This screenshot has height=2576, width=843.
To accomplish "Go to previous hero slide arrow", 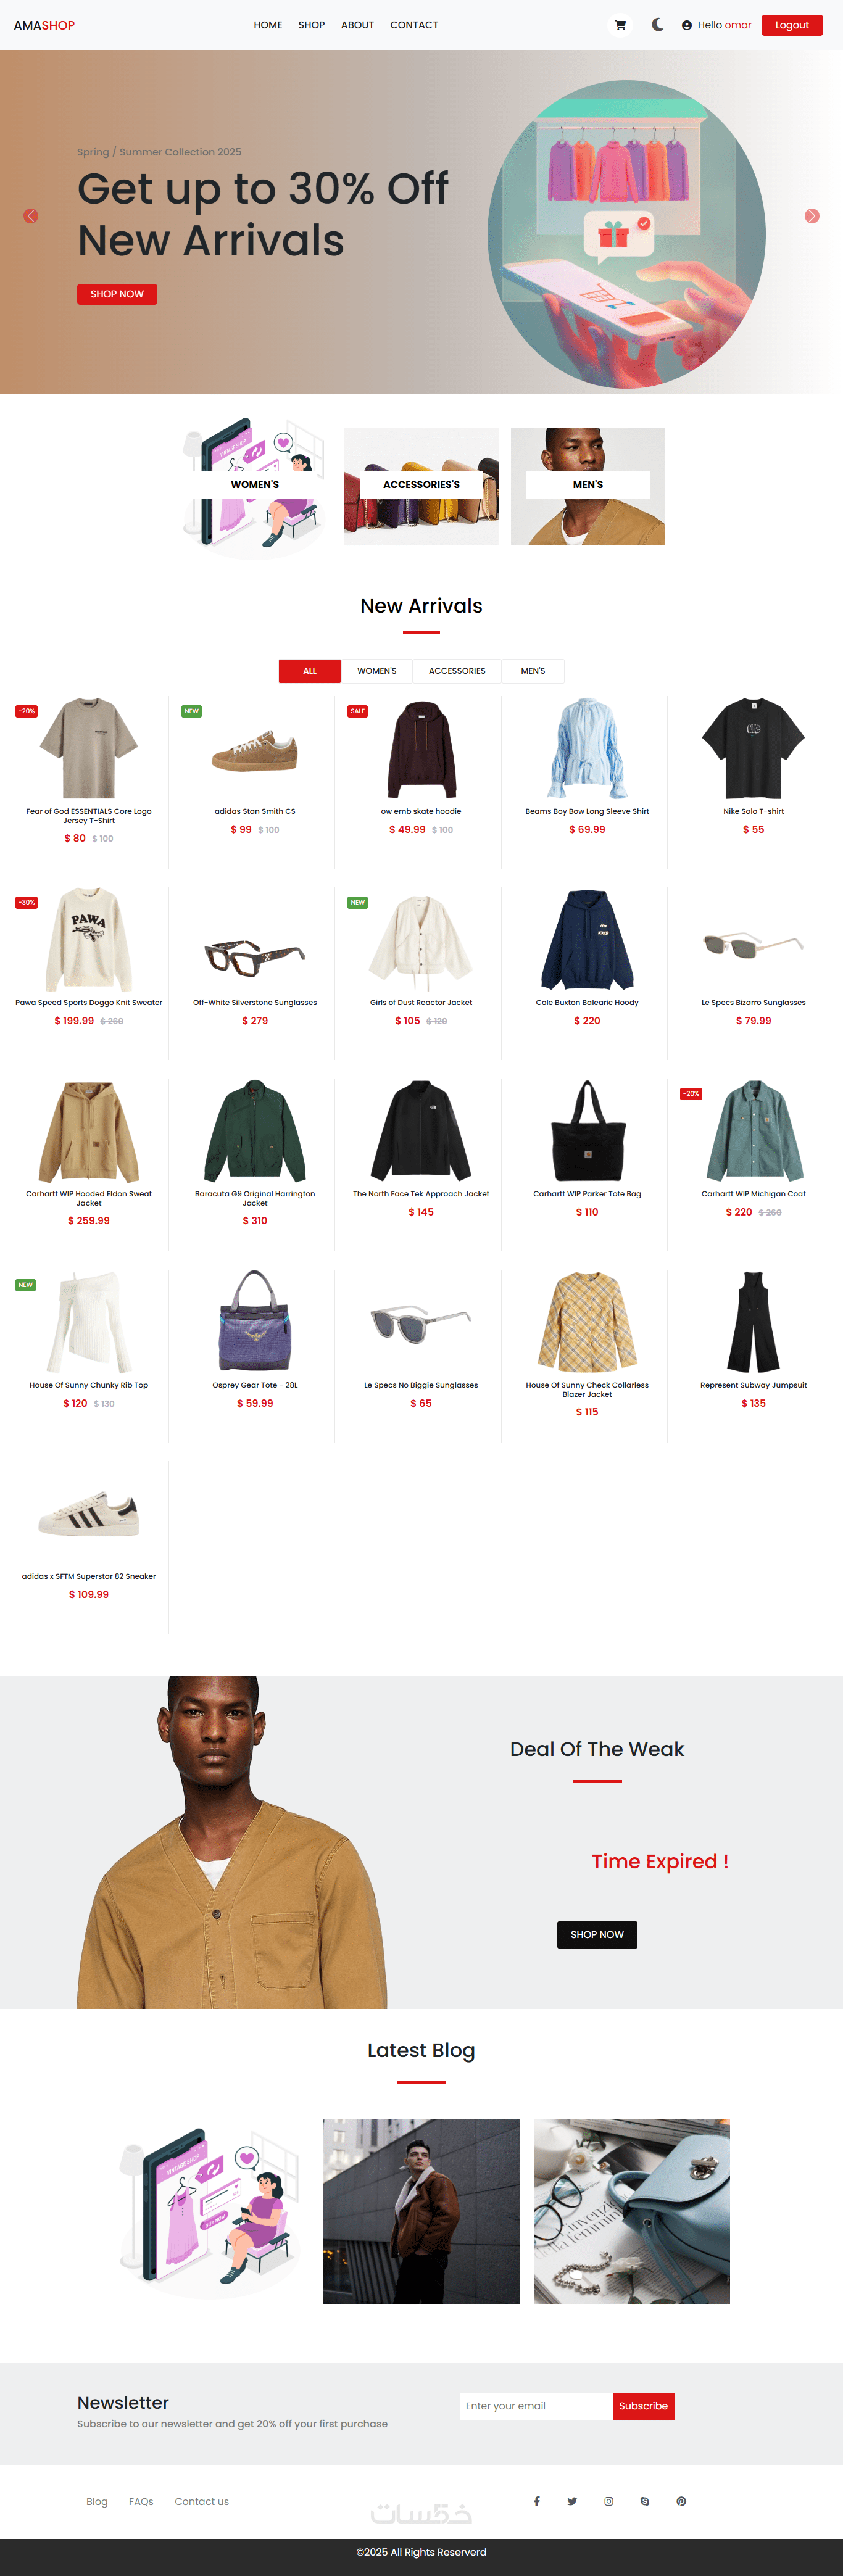I will coord(31,216).
